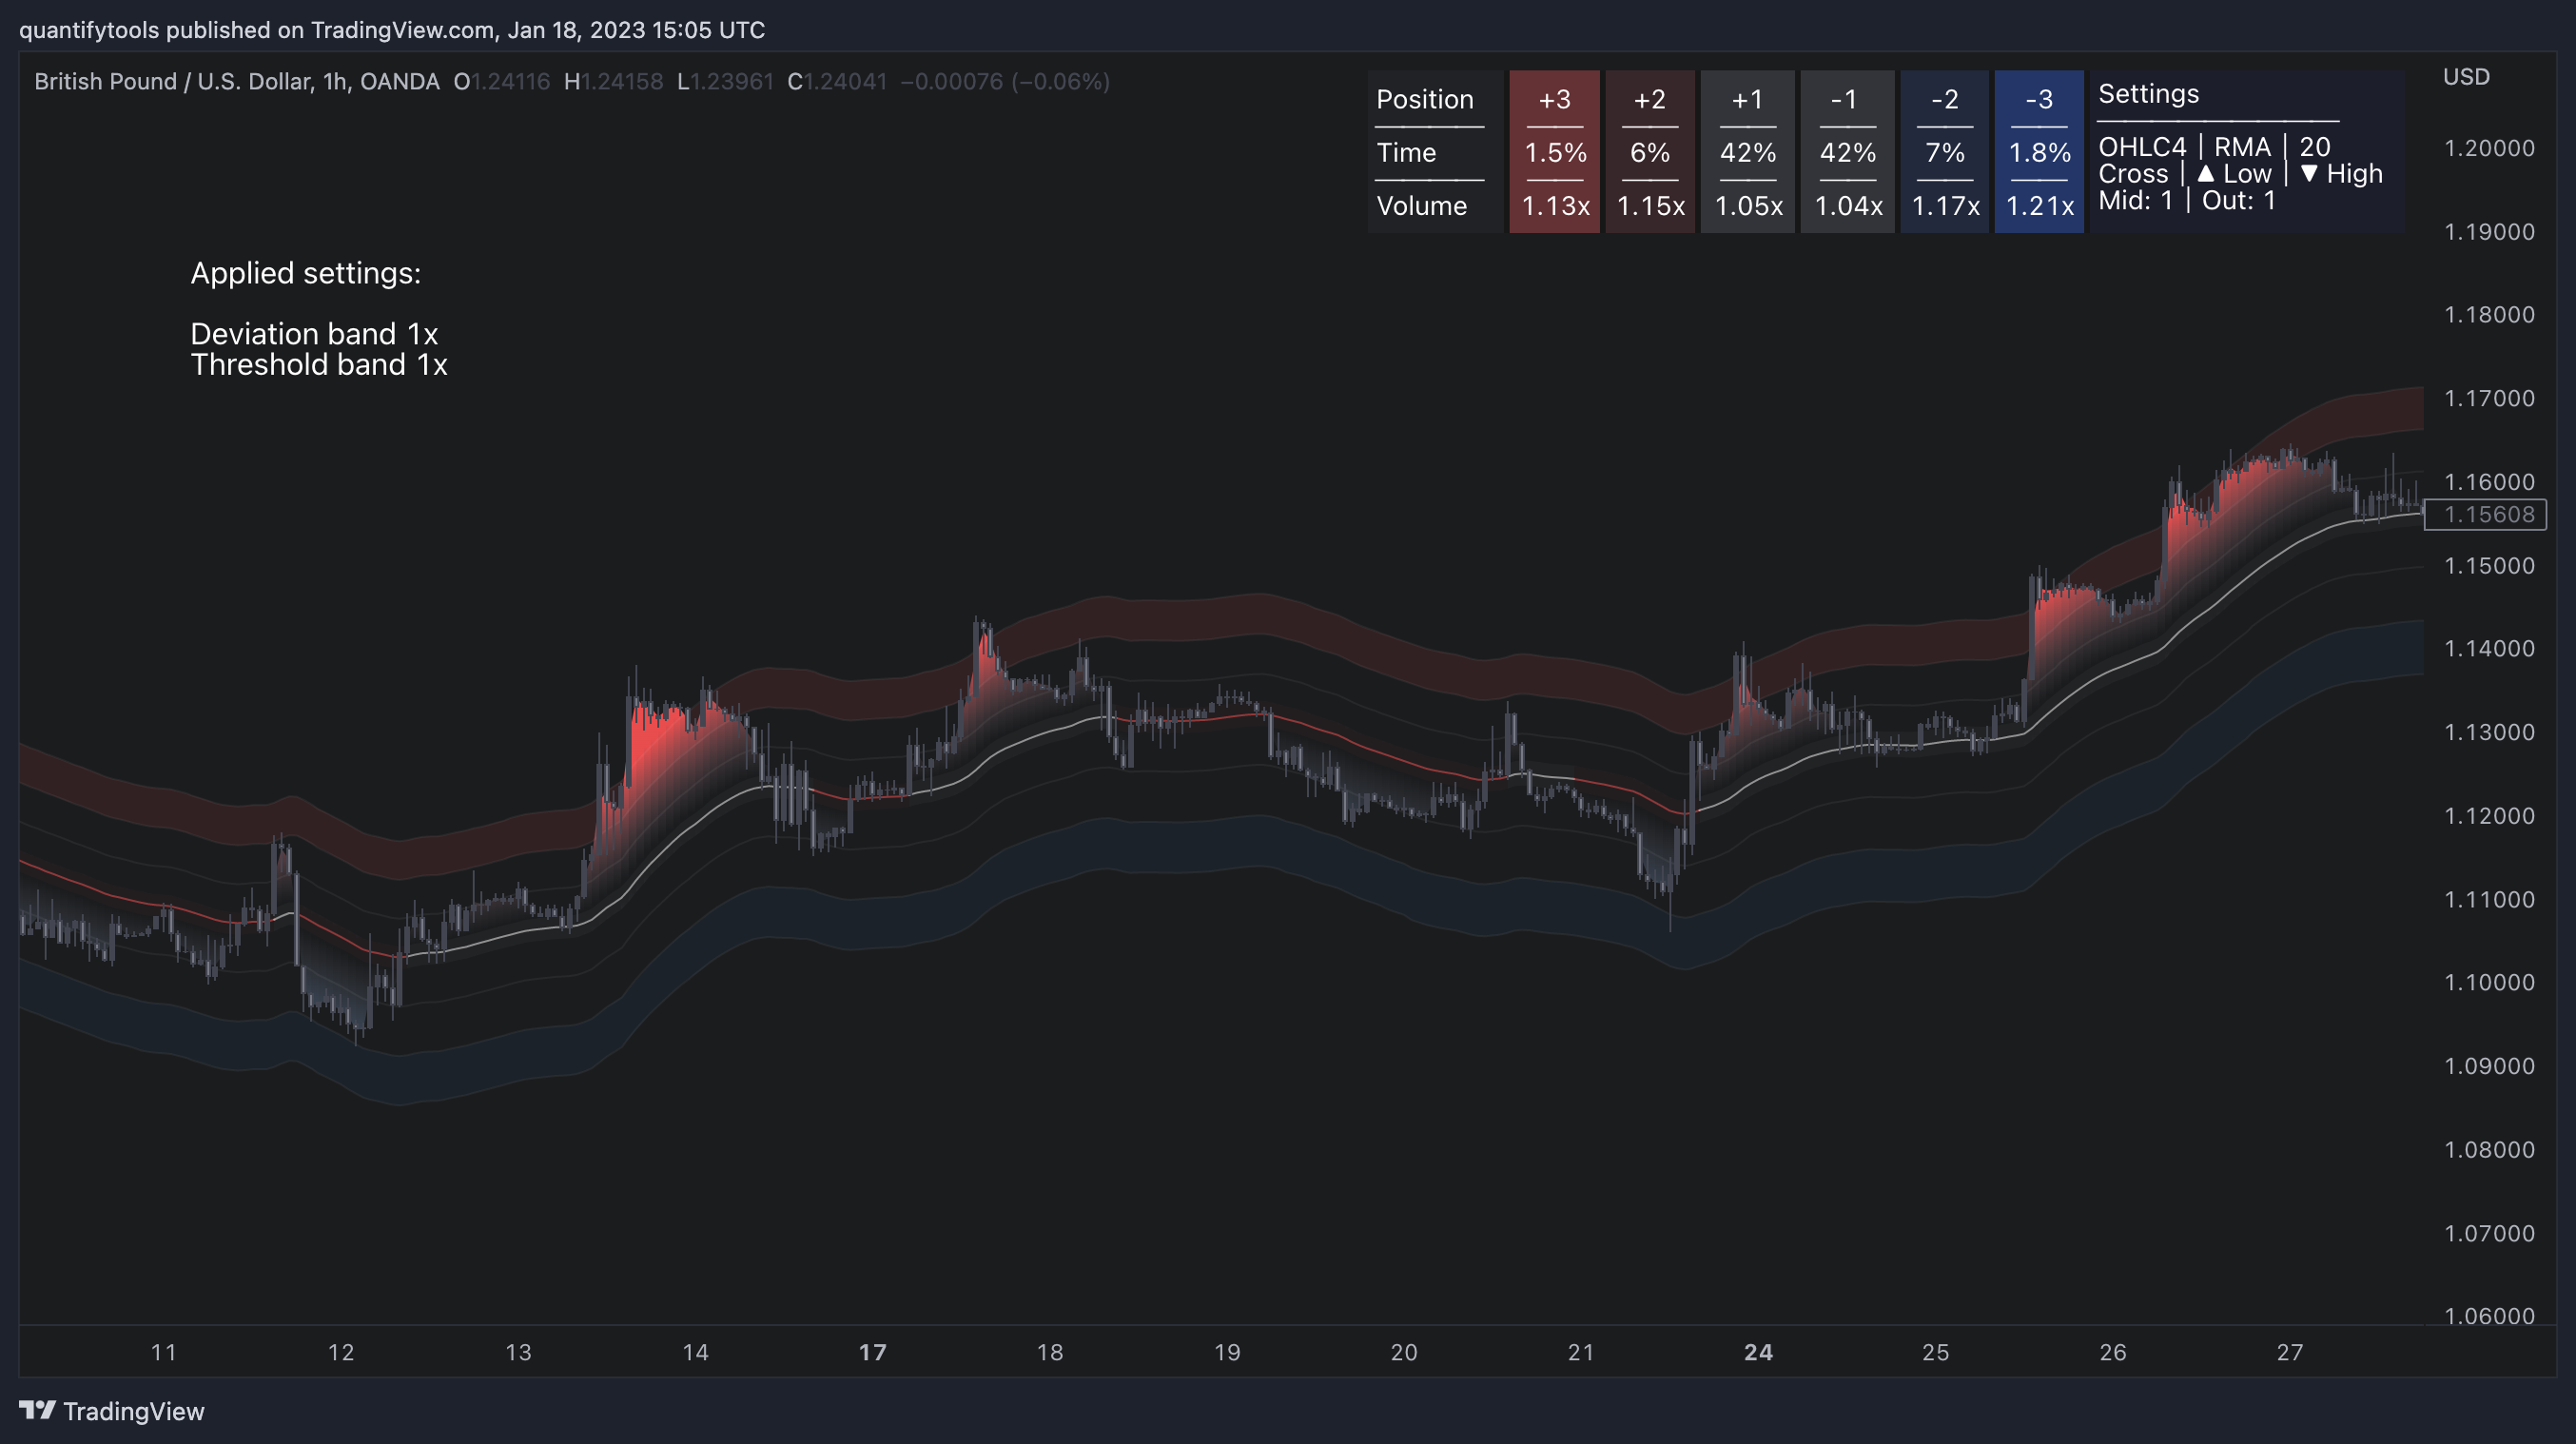Select the +1 position header cell
Screen dimensions: 2576x1444
1747,99
